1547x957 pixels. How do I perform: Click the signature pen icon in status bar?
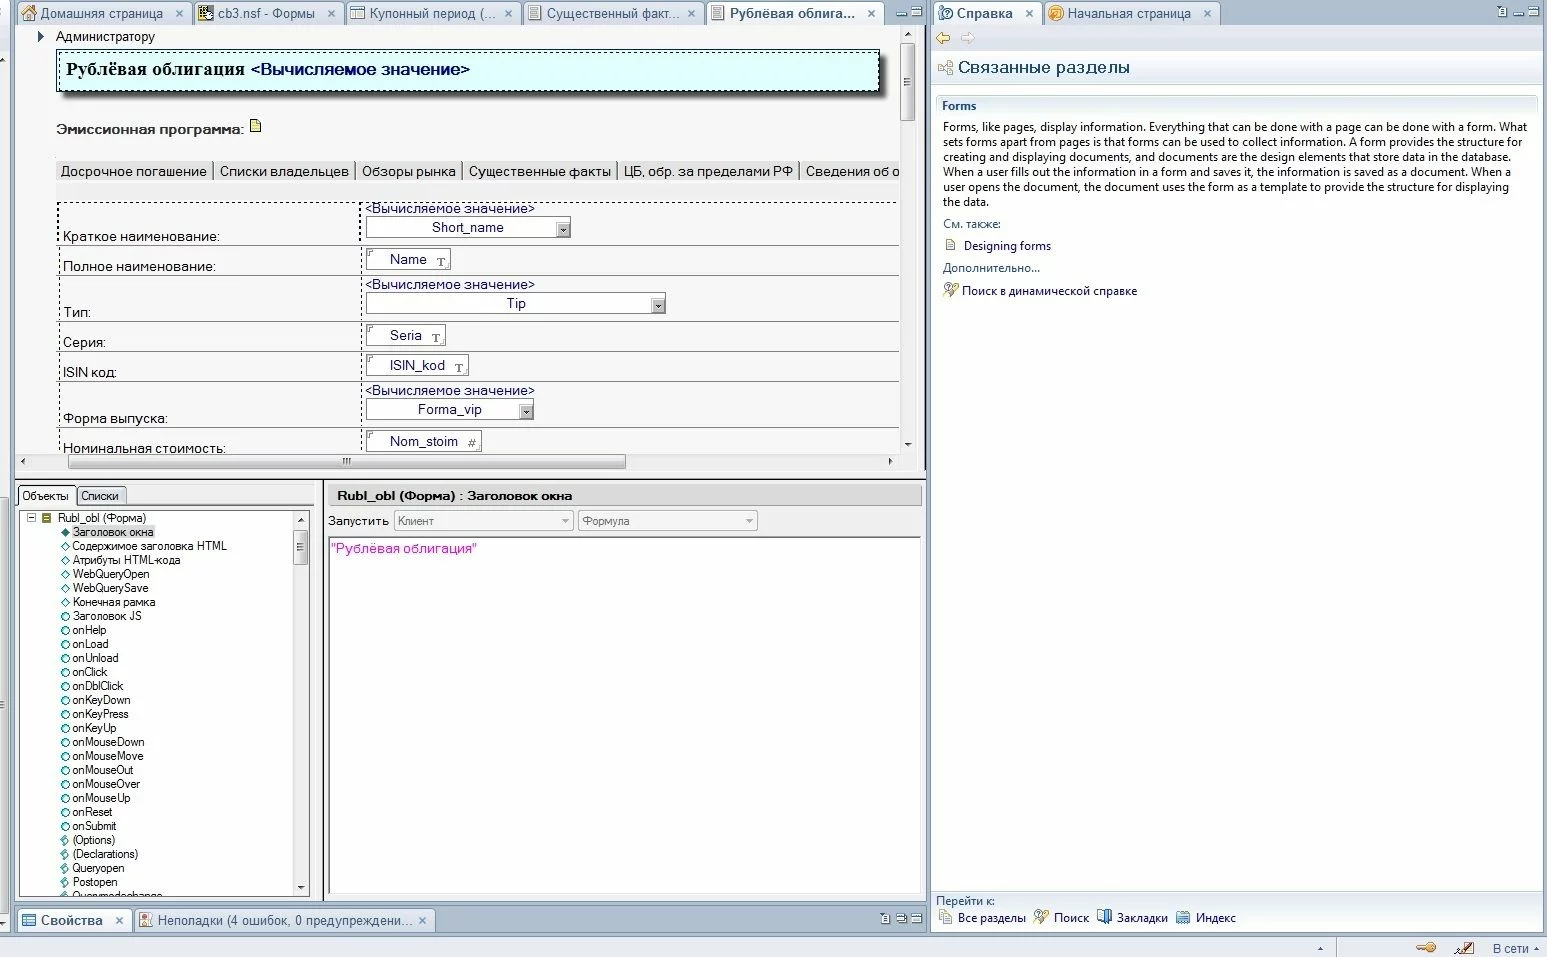pos(1463,947)
